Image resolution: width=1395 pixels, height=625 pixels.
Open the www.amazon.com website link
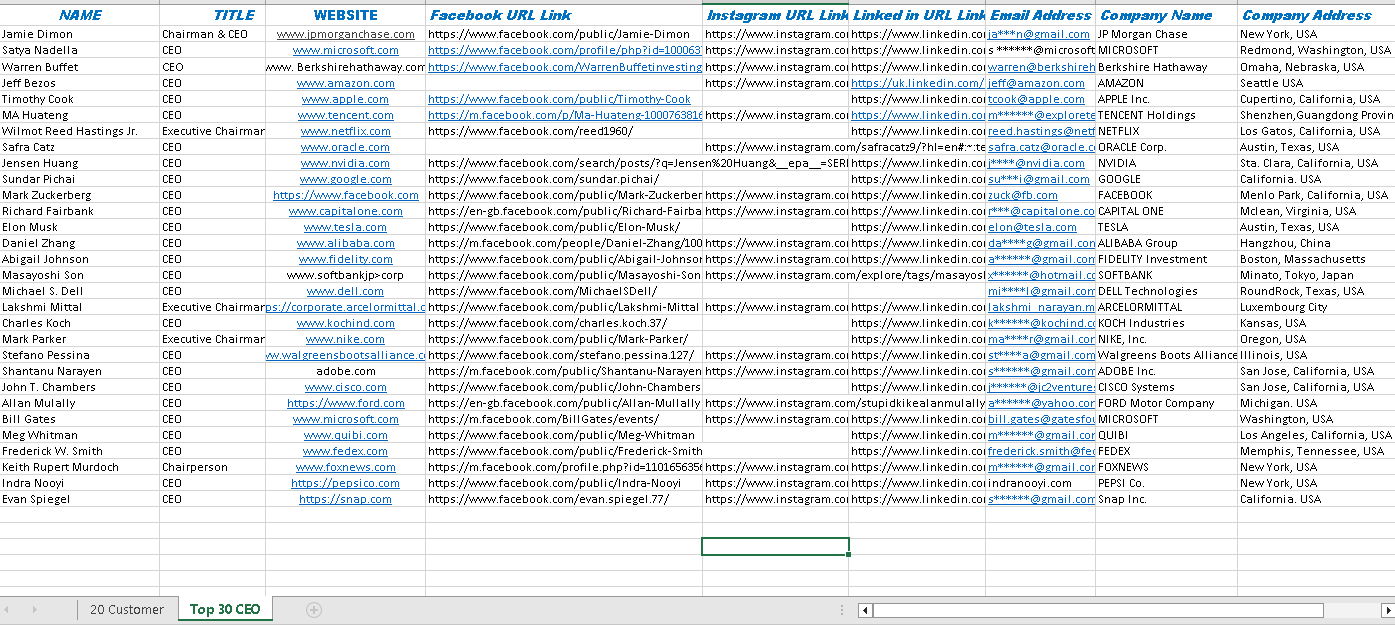(346, 83)
